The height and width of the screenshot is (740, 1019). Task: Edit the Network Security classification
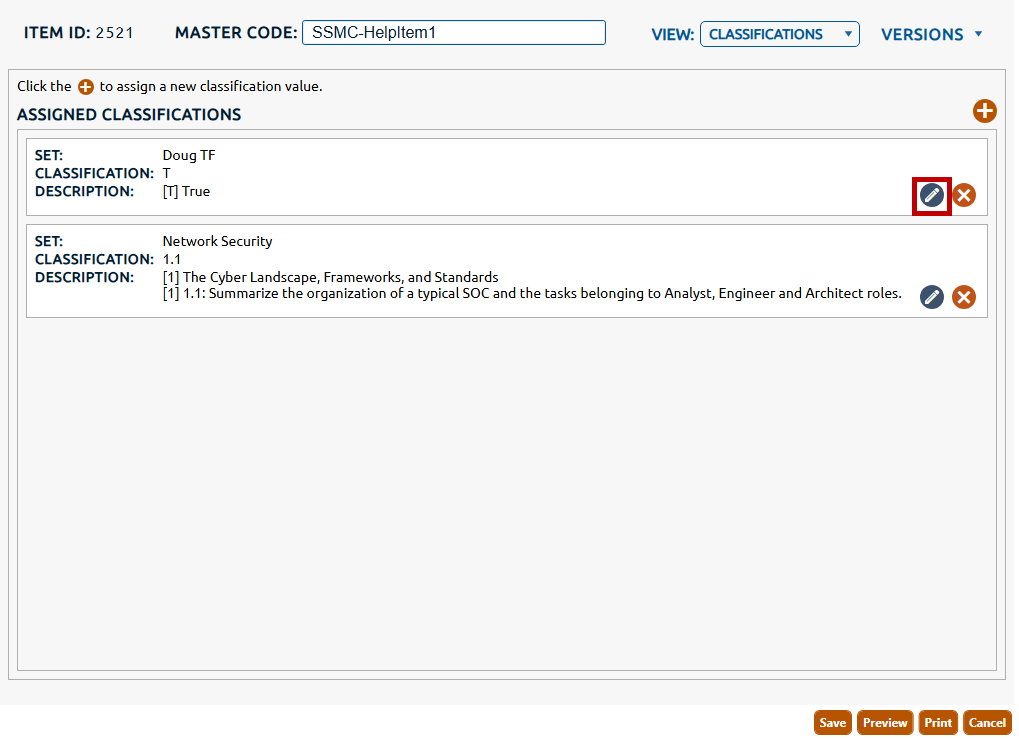pyautogui.click(x=932, y=297)
